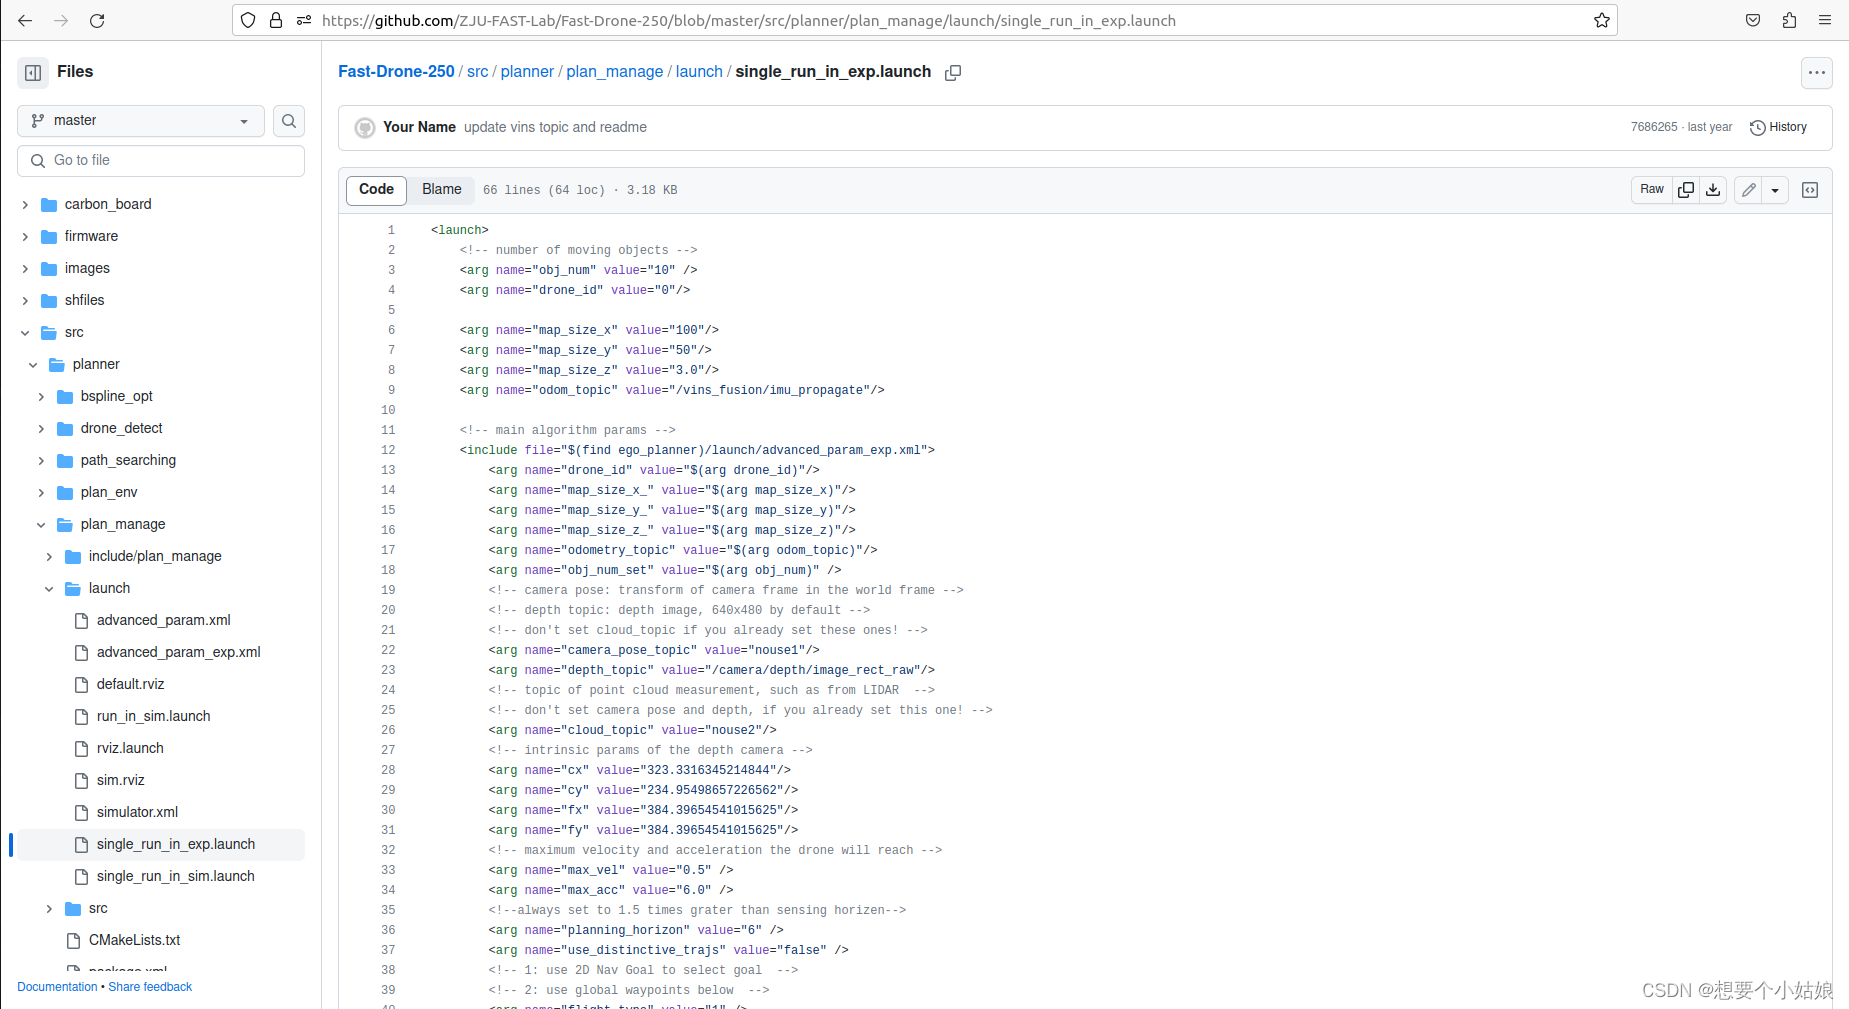Collapse the Files side panel icon
Image resolution: width=1849 pixels, height=1009 pixels.
(x=33, y=72)
